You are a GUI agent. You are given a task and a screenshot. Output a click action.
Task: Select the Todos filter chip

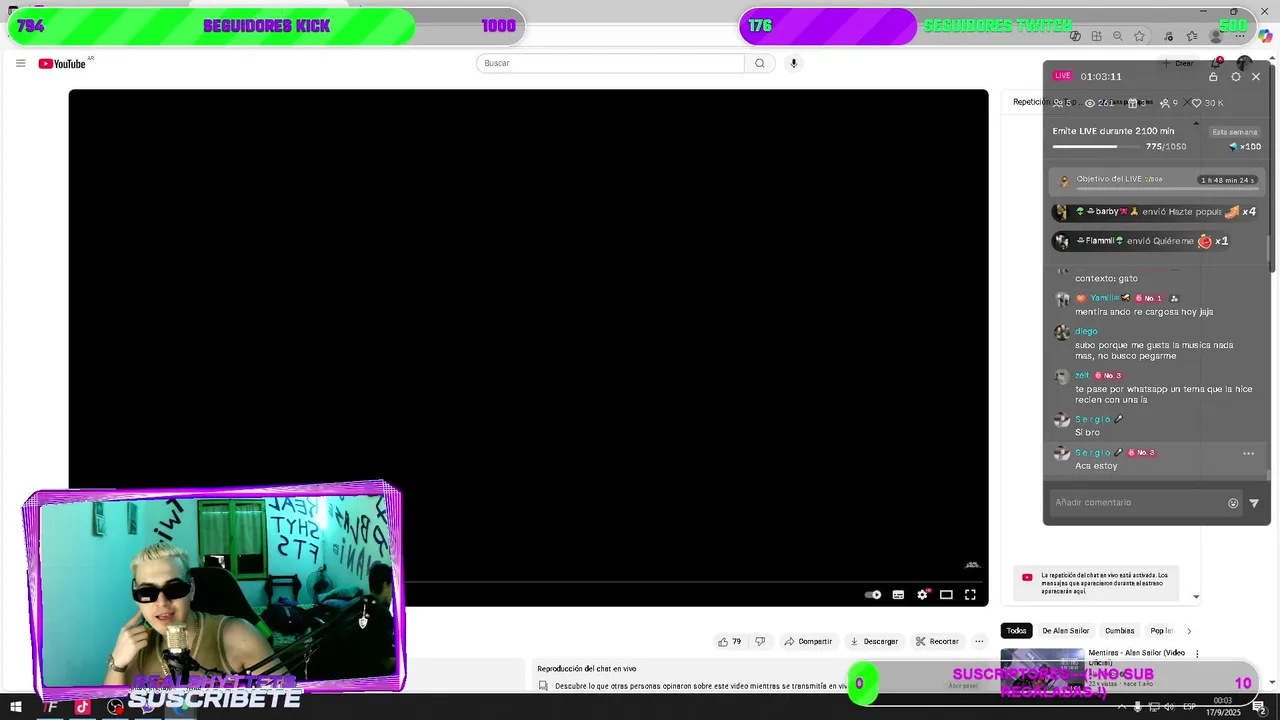pos(1016,631)
